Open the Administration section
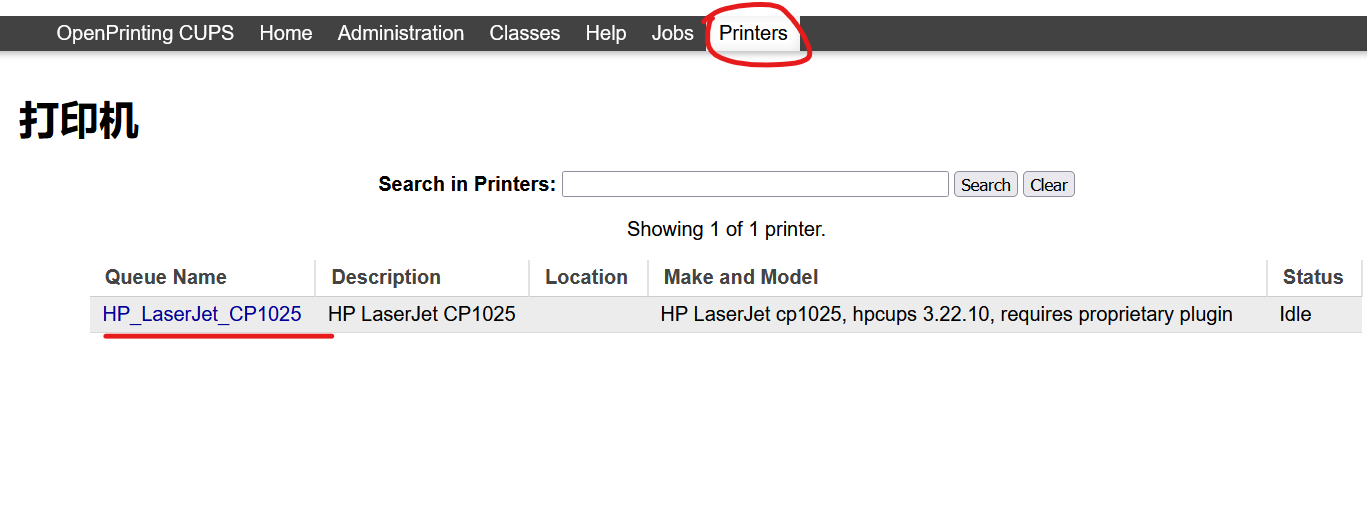This screenshot has height=514, width=1367. (x=401, y=33)
